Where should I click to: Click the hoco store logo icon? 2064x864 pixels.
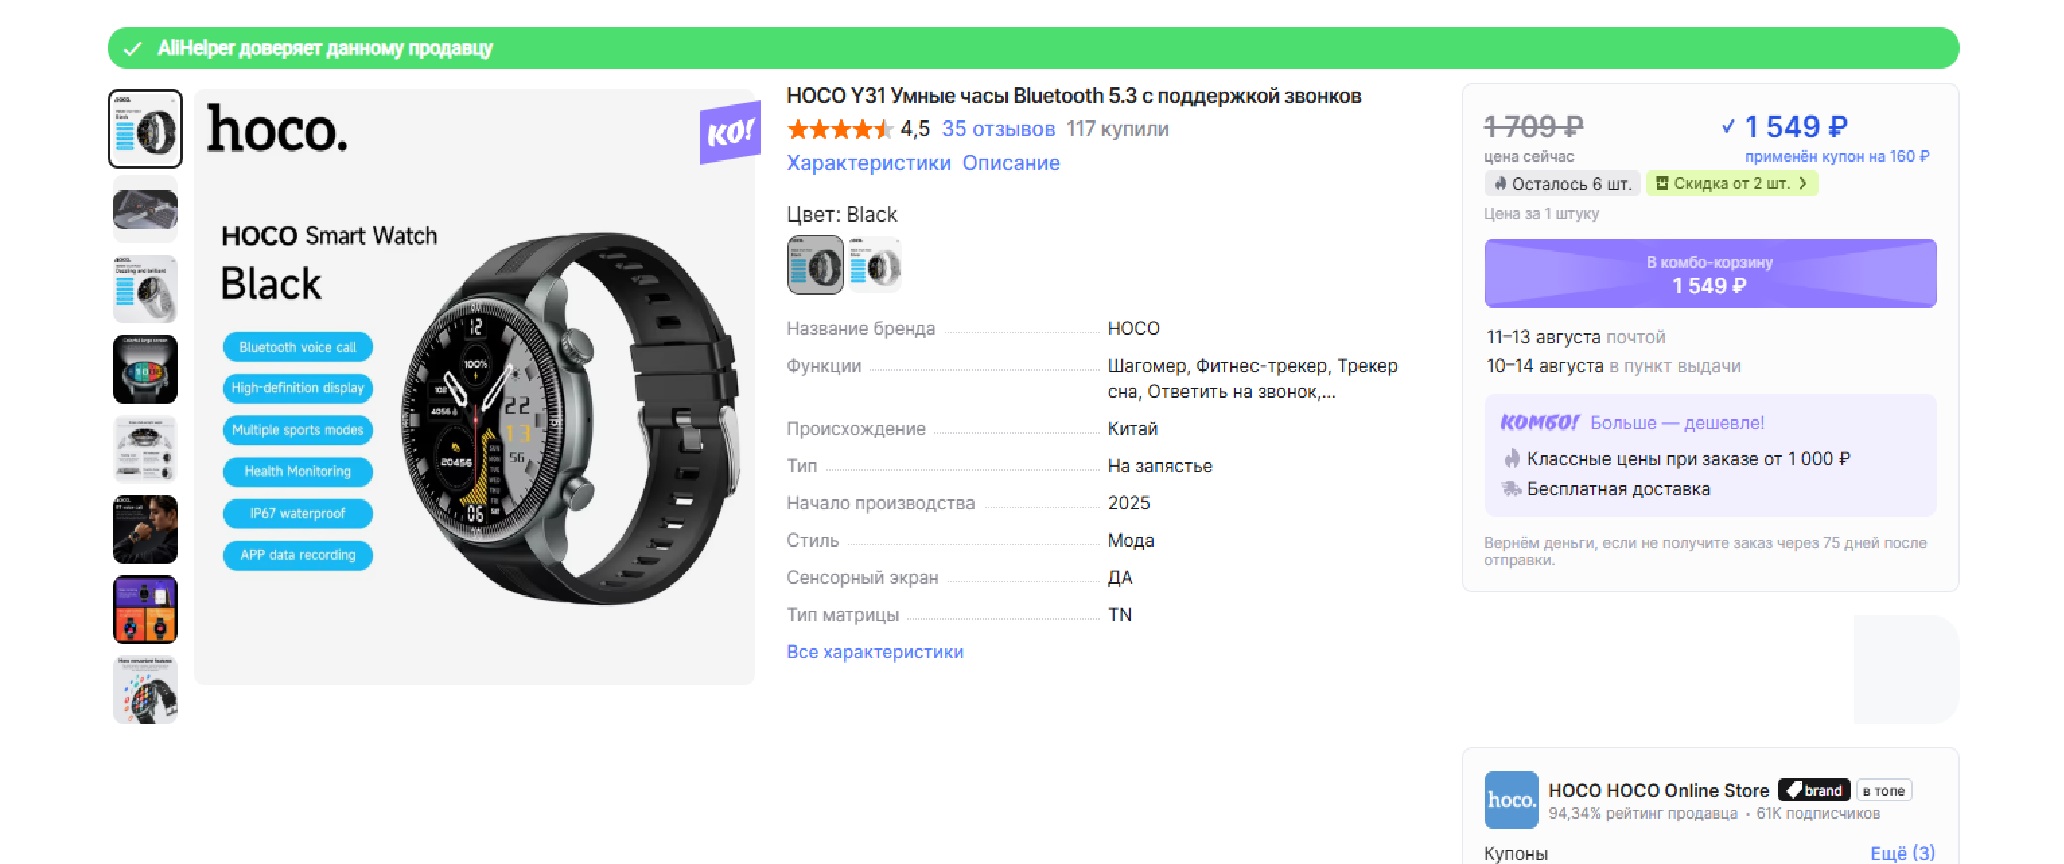(1511, 799)
